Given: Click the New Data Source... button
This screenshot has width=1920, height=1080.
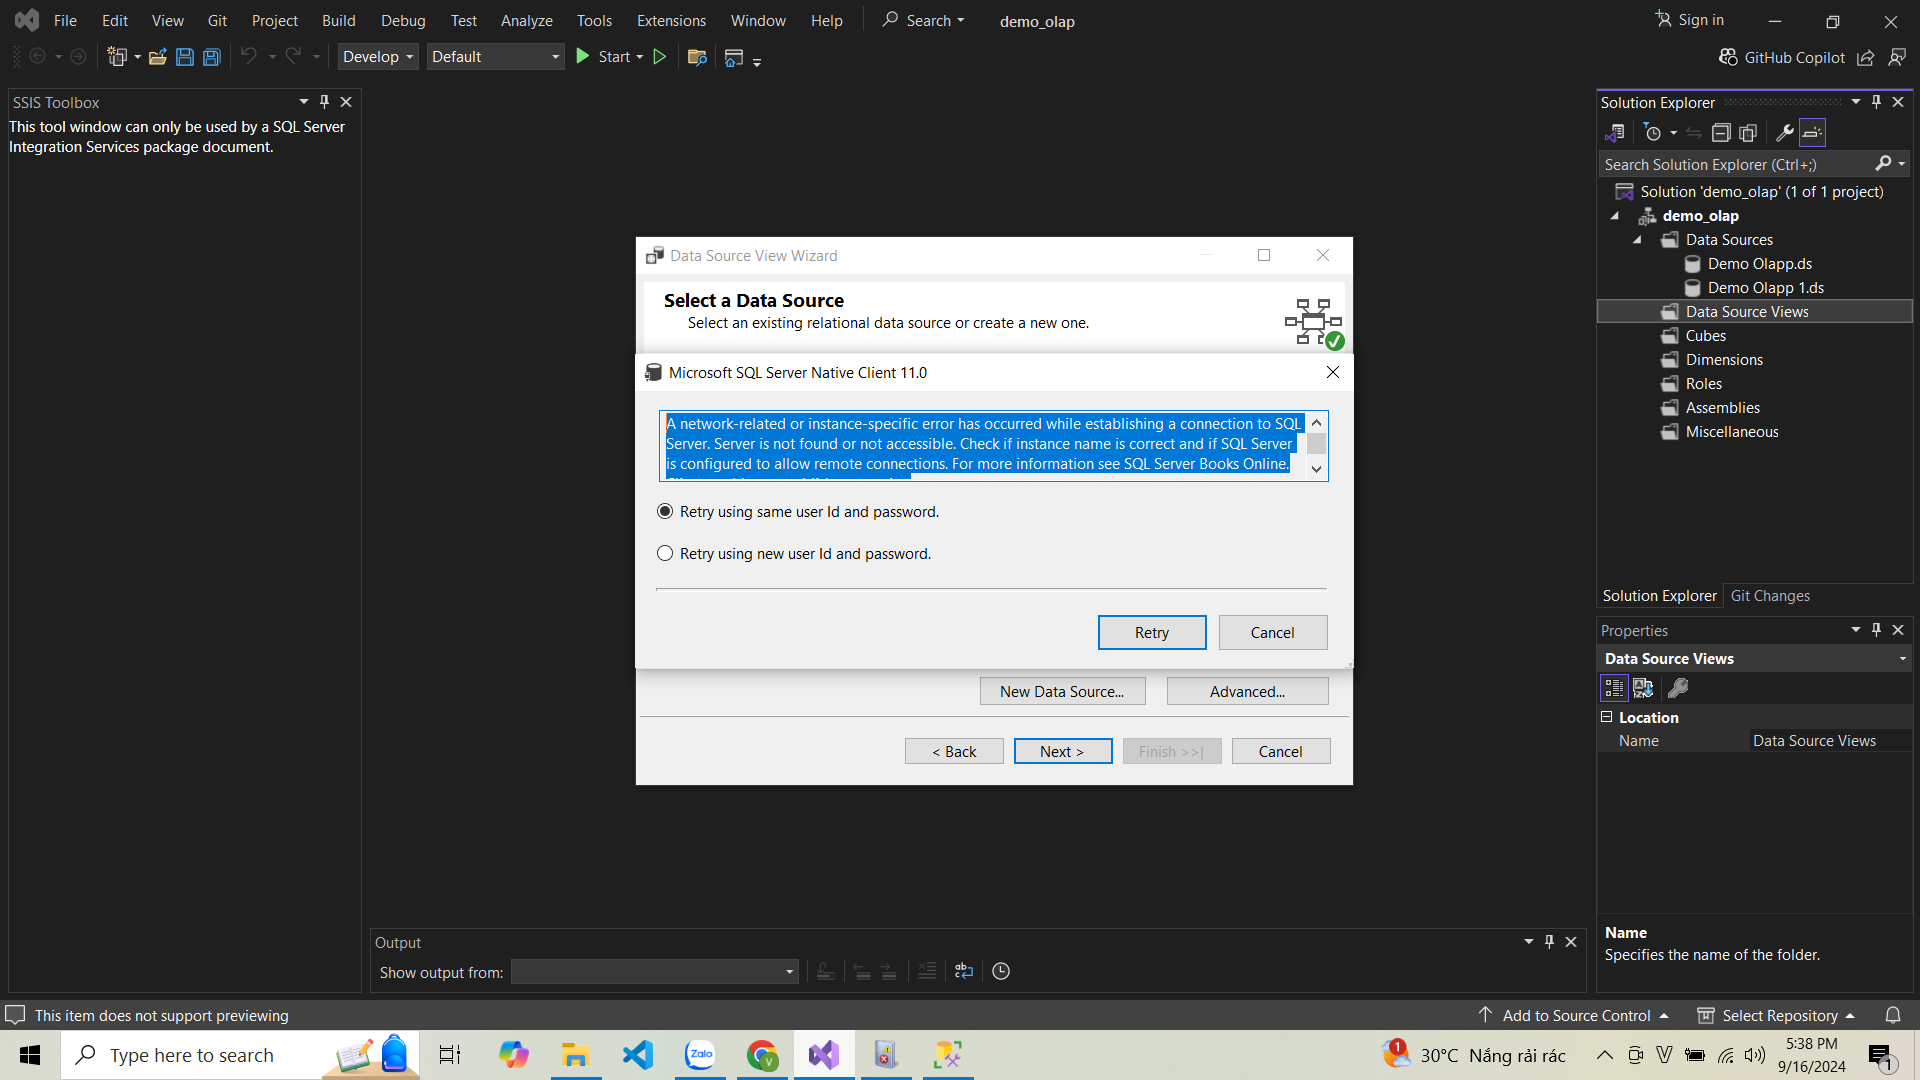Looking at the screenshot, I should pos(1062,691).
